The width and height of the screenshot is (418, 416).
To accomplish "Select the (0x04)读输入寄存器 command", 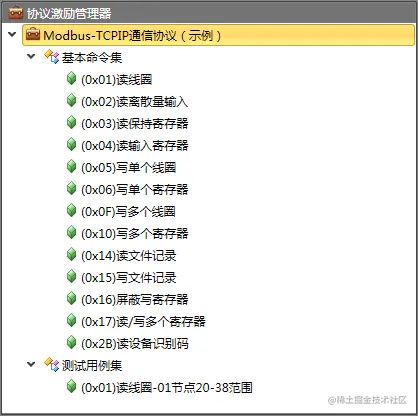I will point(135,145).
